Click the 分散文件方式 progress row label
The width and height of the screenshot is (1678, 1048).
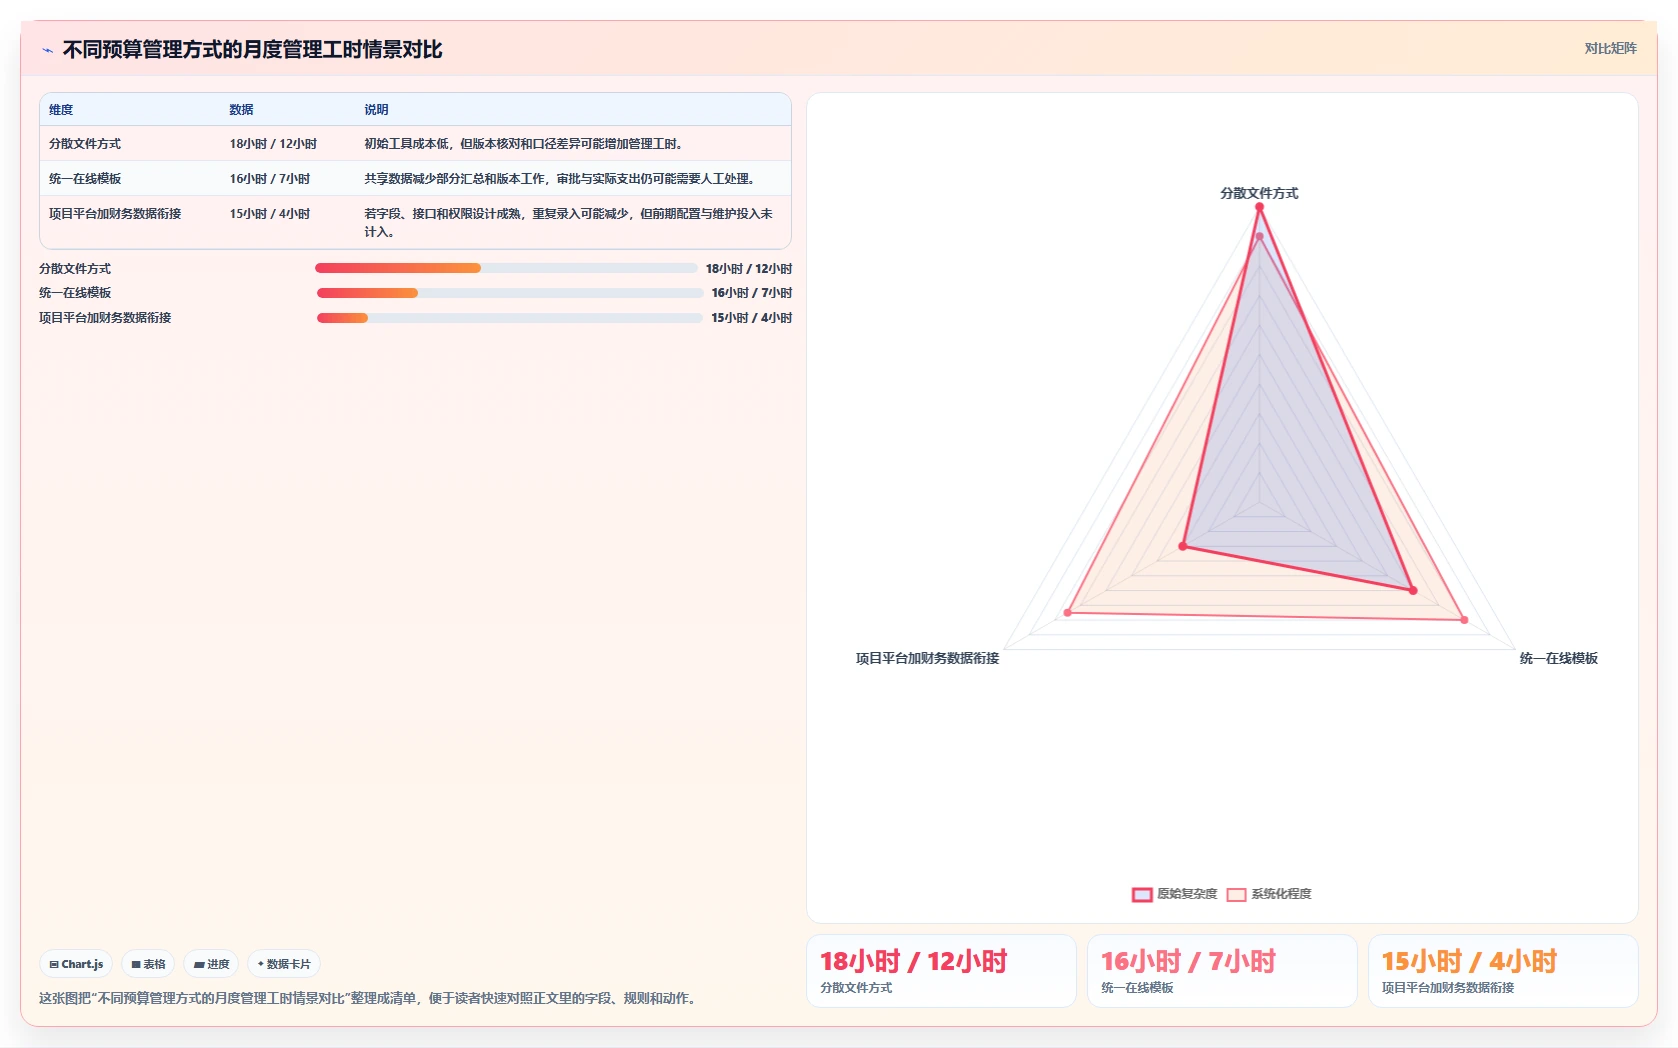pos(75,269)
